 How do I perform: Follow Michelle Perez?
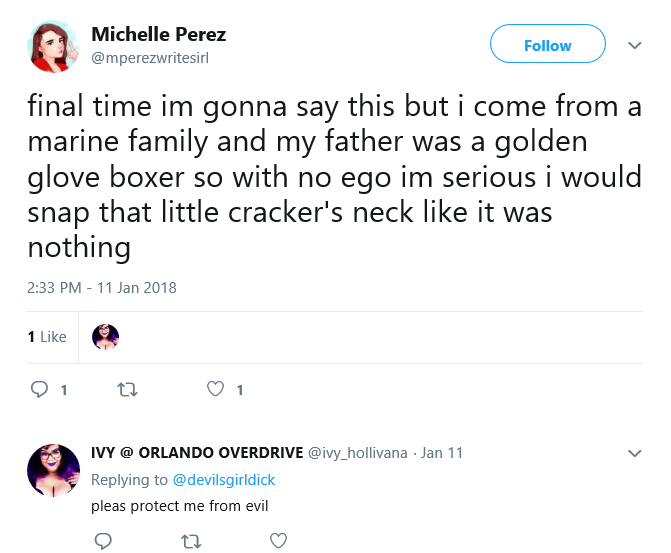click(548, 44)
